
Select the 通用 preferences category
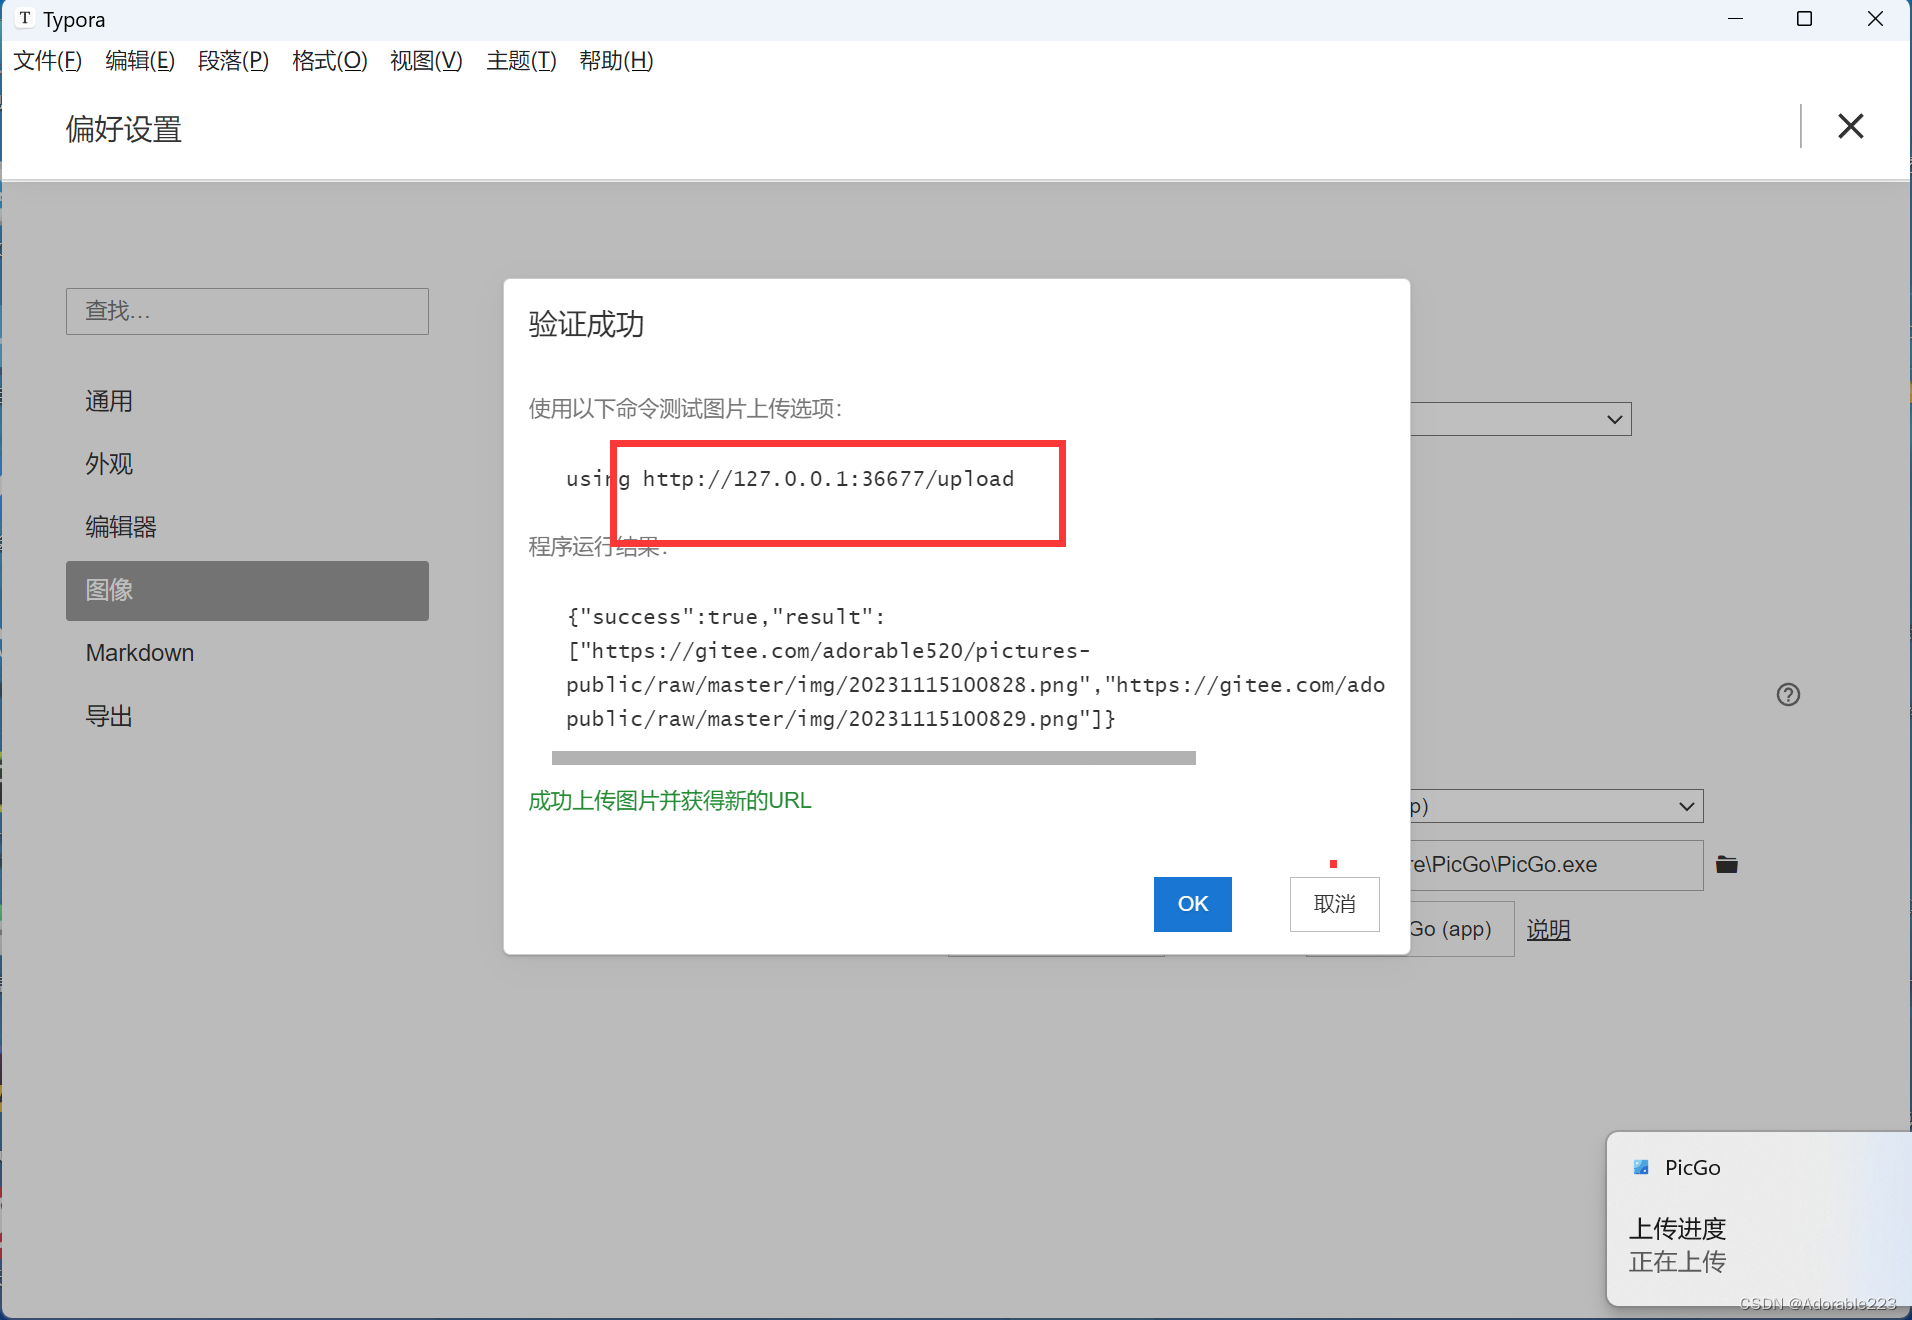(247, 401)
